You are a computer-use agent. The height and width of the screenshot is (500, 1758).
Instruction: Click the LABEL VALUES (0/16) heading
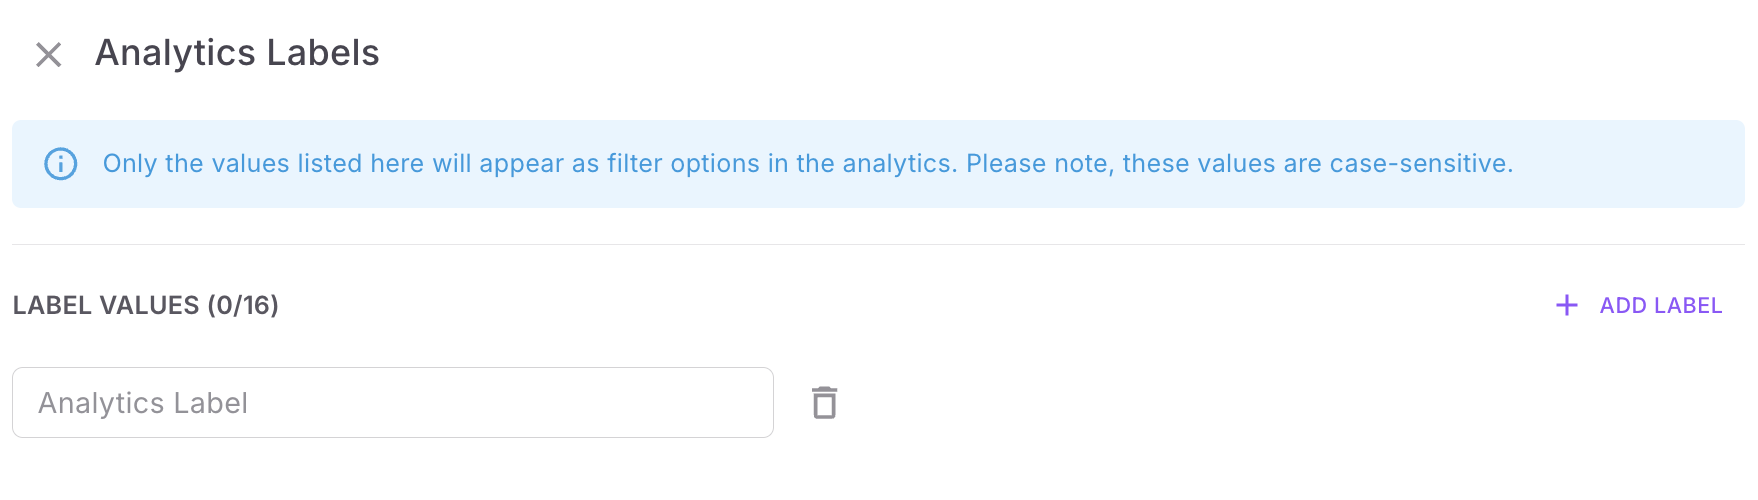(146, 305)
